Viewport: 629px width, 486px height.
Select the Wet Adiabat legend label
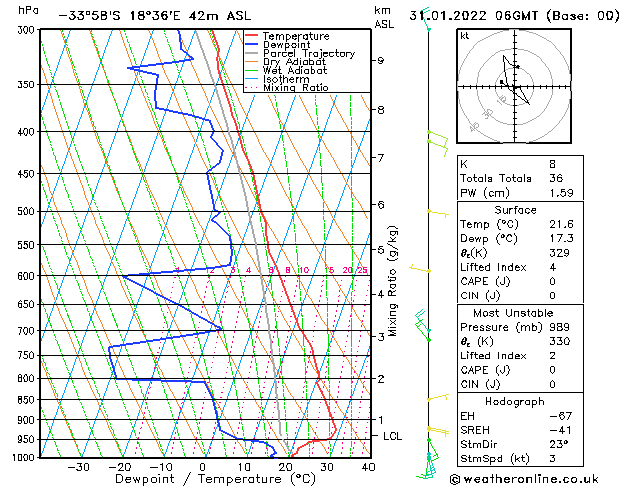click(x=295, y=71)
